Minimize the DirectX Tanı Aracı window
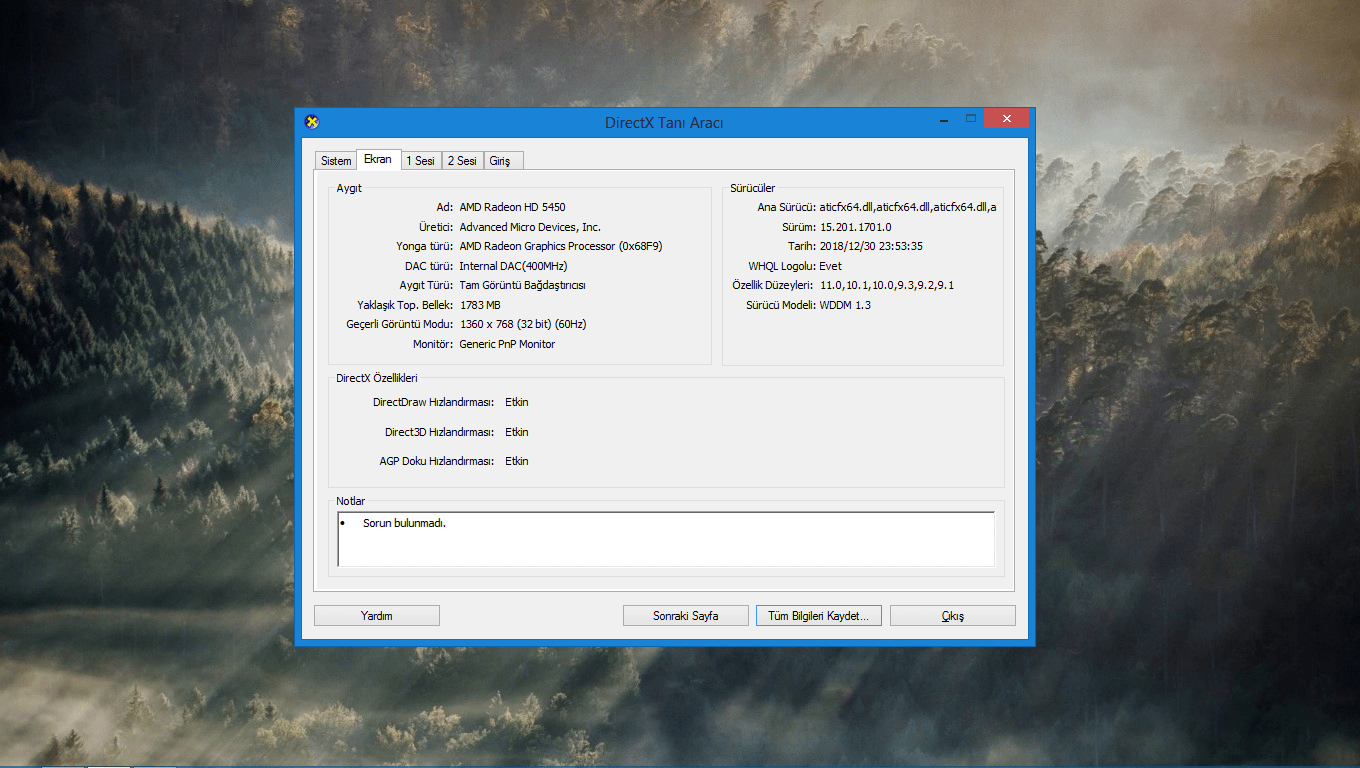Viewport: 1360px width, 768px height. [x=943, y=119]
